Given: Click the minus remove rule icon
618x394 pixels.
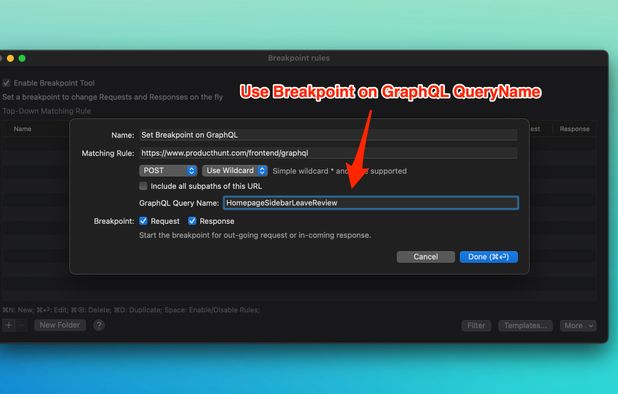Looking at the screenshot, I should coord(21,325).
